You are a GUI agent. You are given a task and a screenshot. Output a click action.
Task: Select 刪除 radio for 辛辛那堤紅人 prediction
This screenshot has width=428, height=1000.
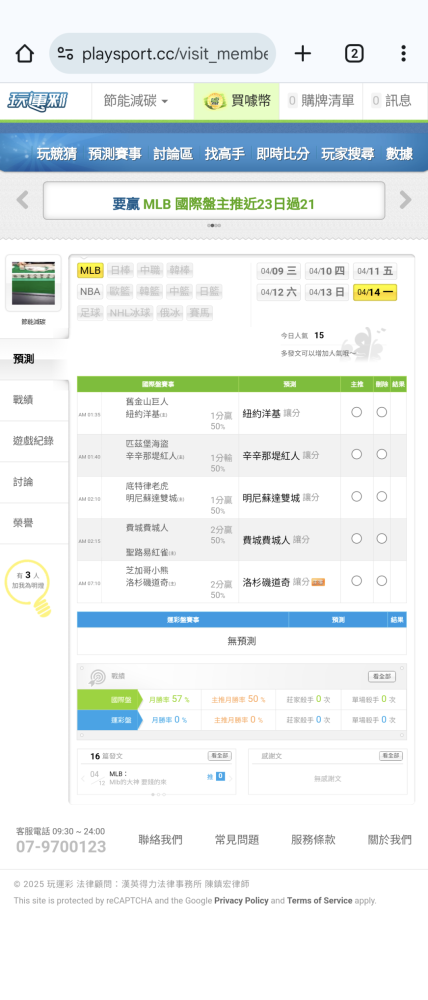(381, 454)
